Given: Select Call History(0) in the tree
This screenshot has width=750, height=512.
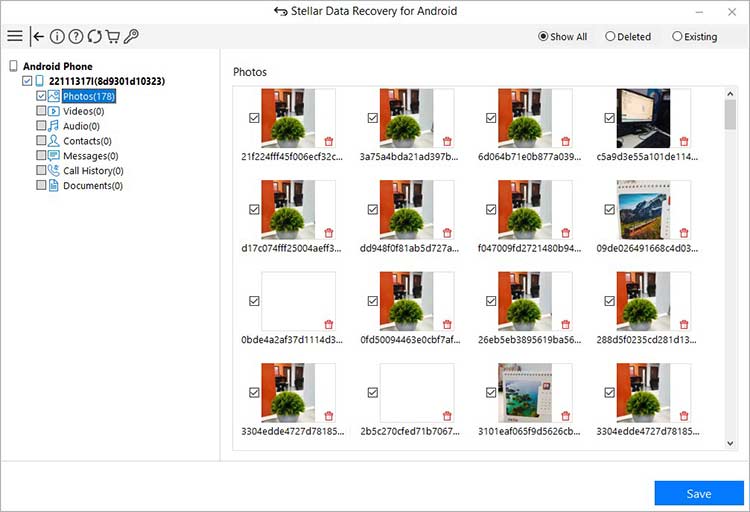Looking at the screenshot, I should (93, 170).
